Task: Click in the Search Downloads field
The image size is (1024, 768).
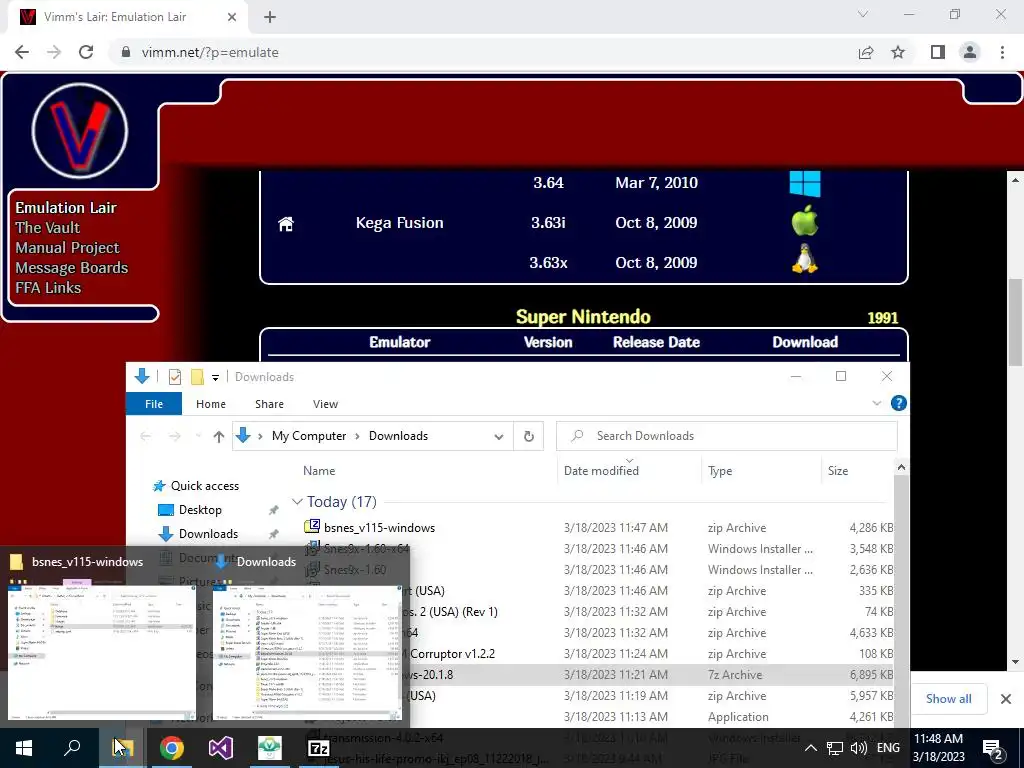Action: (726, 436)
